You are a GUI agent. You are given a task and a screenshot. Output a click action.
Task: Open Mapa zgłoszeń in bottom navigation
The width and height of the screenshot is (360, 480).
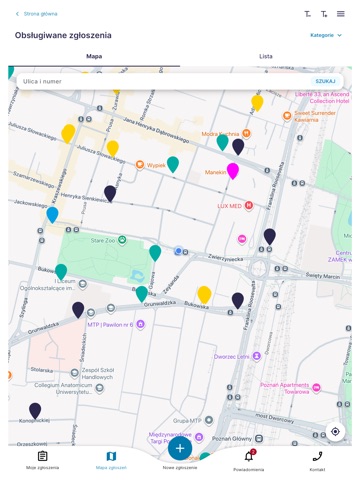[x=111, y=460]
